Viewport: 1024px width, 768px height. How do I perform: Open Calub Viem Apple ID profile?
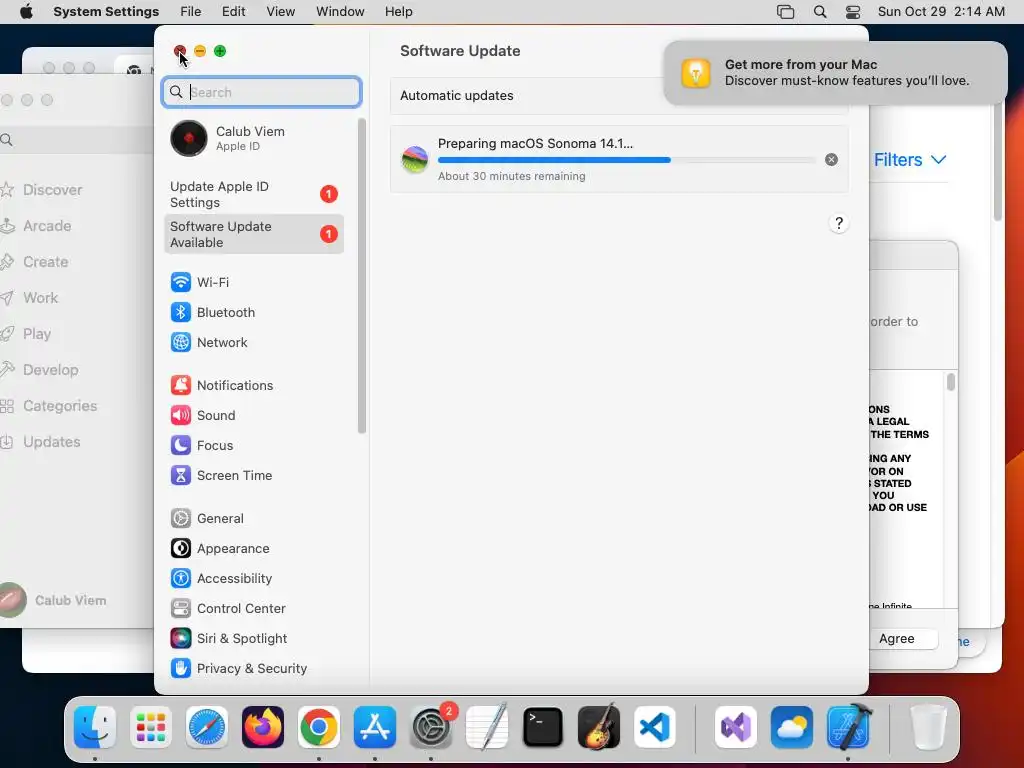point(255,138)
